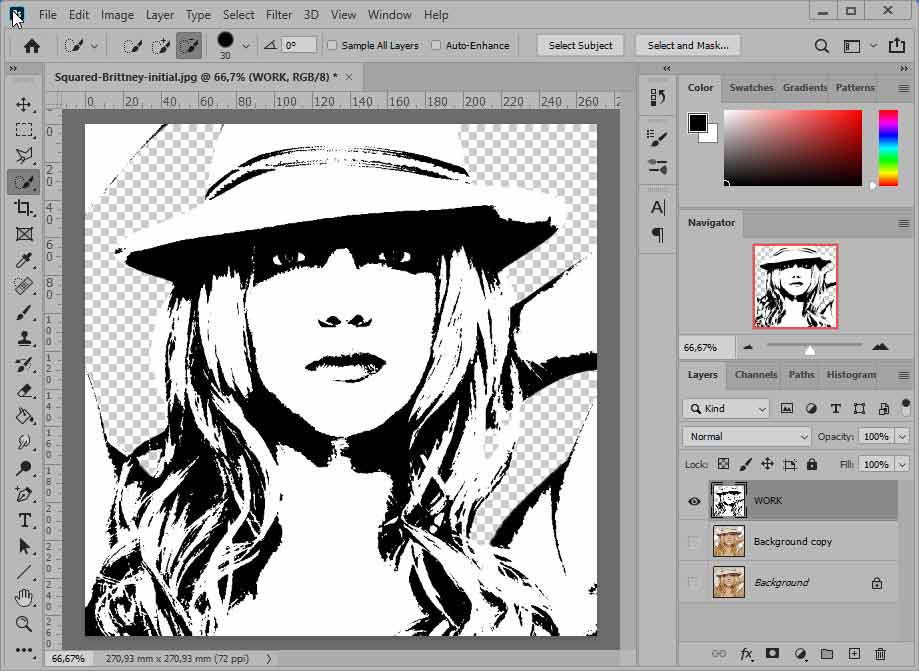This screenshot has width=919, height=671.
Task: Click the foreground color swatch
Action: click(697, 122)
